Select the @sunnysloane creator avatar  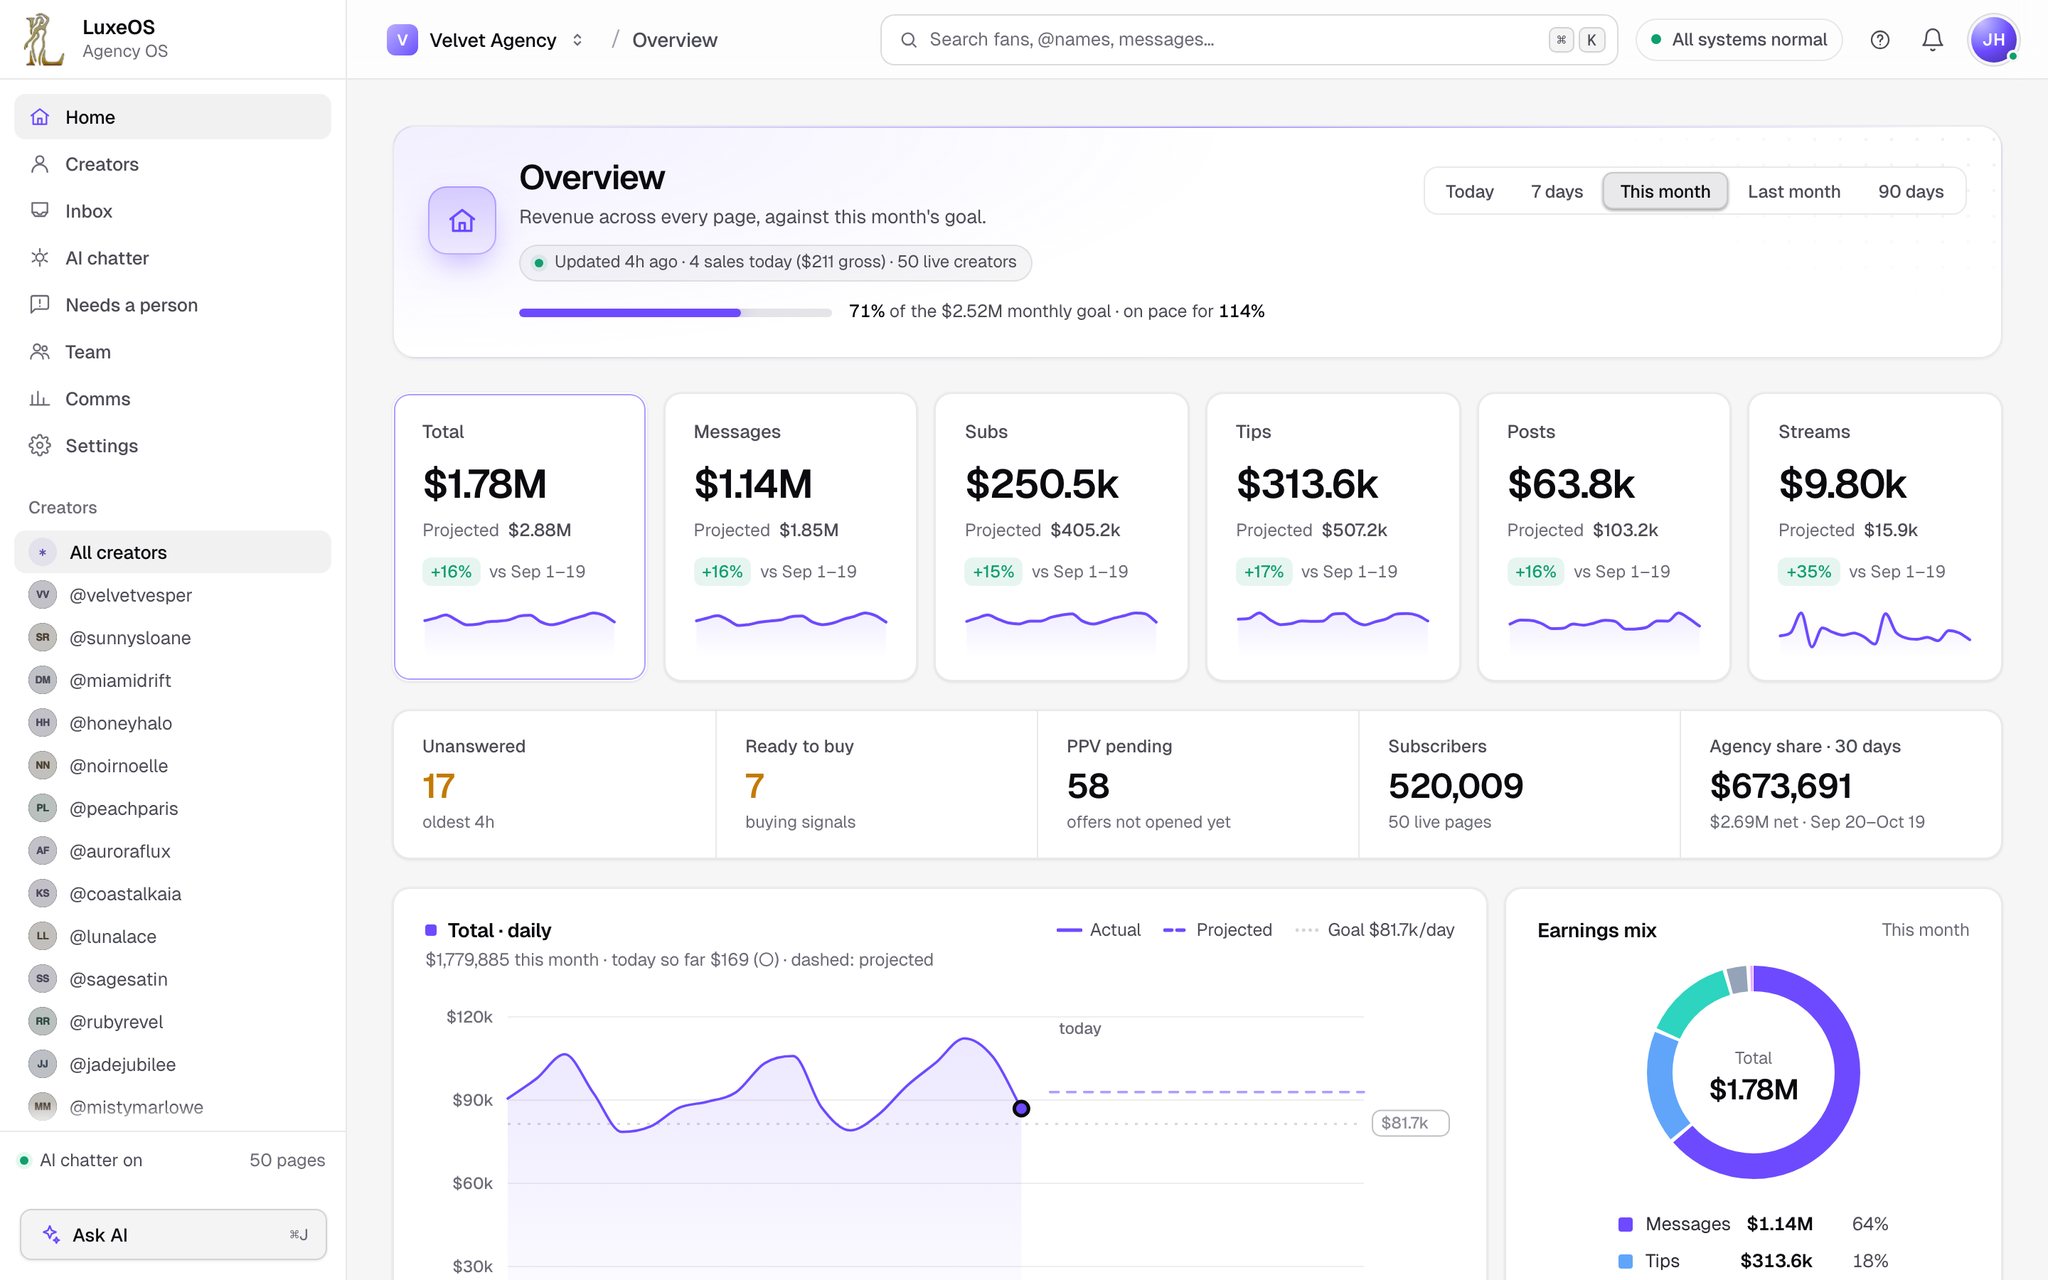tap(42, 638)
